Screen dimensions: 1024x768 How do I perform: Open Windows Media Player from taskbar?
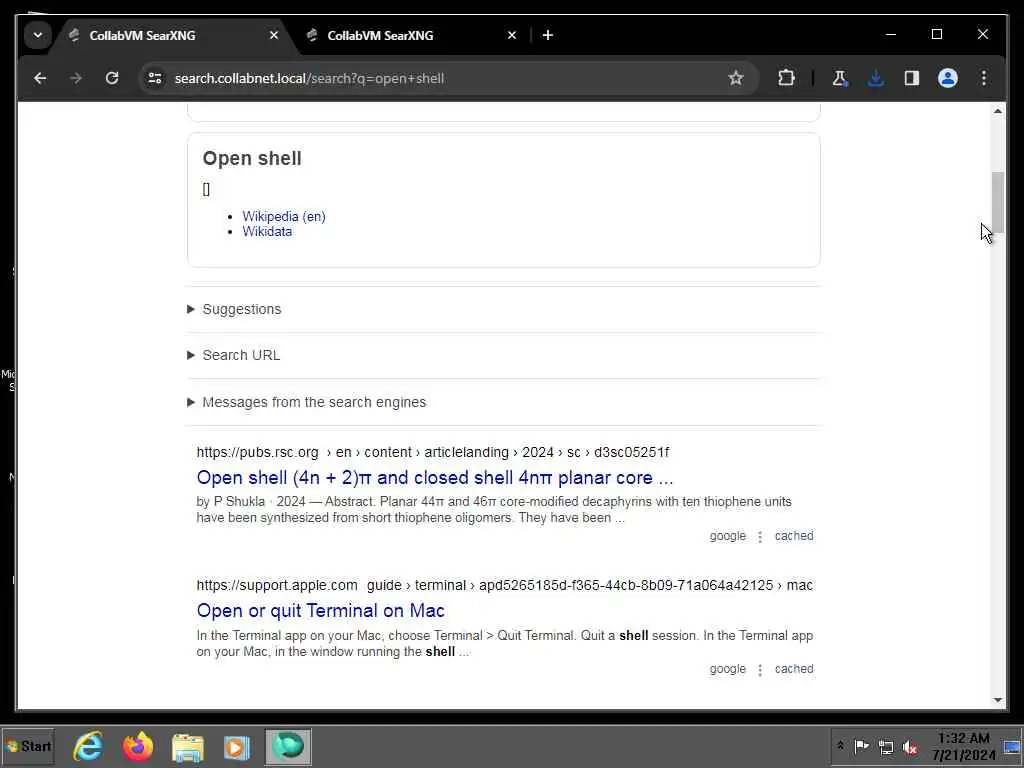[x=237, y=747]
